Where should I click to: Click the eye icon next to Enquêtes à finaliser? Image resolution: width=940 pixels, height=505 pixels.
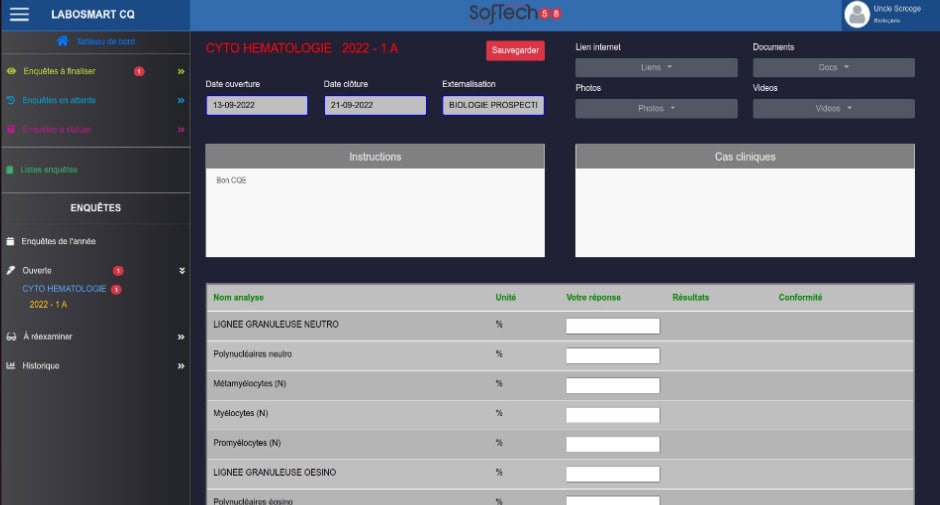[x=11, y=71]
